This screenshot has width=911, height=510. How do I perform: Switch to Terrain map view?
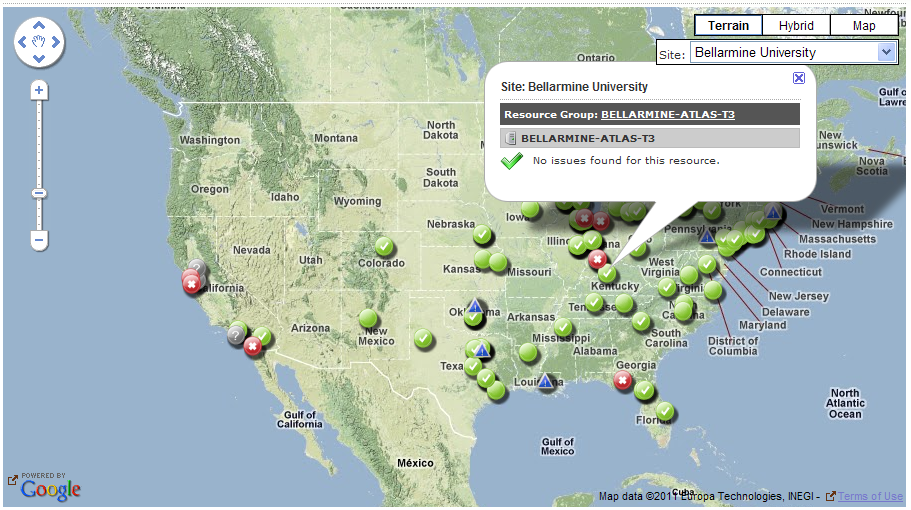tap(728, 26)
